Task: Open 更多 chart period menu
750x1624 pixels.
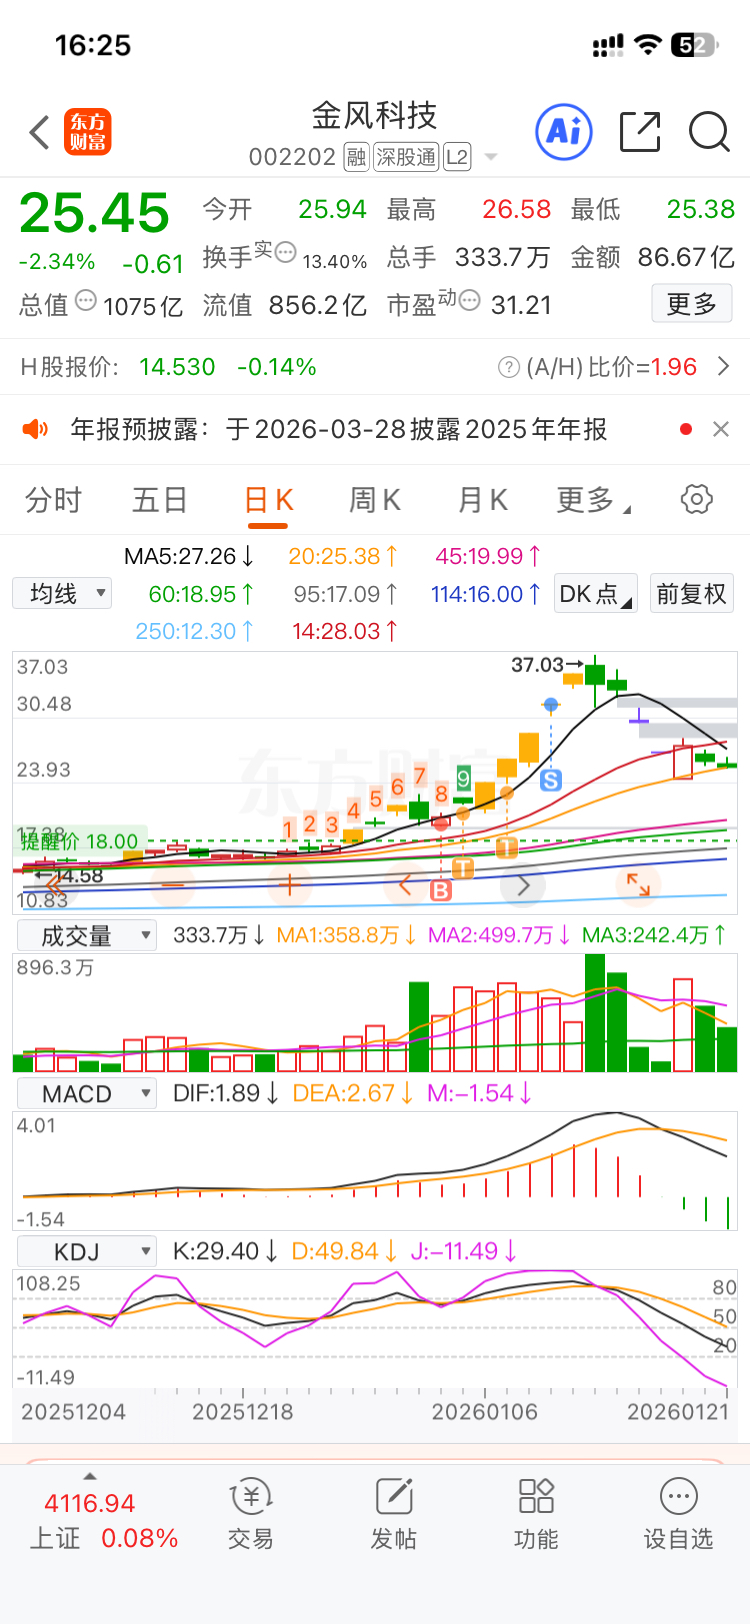Action: pyautogui.click(x=592, y=499)
